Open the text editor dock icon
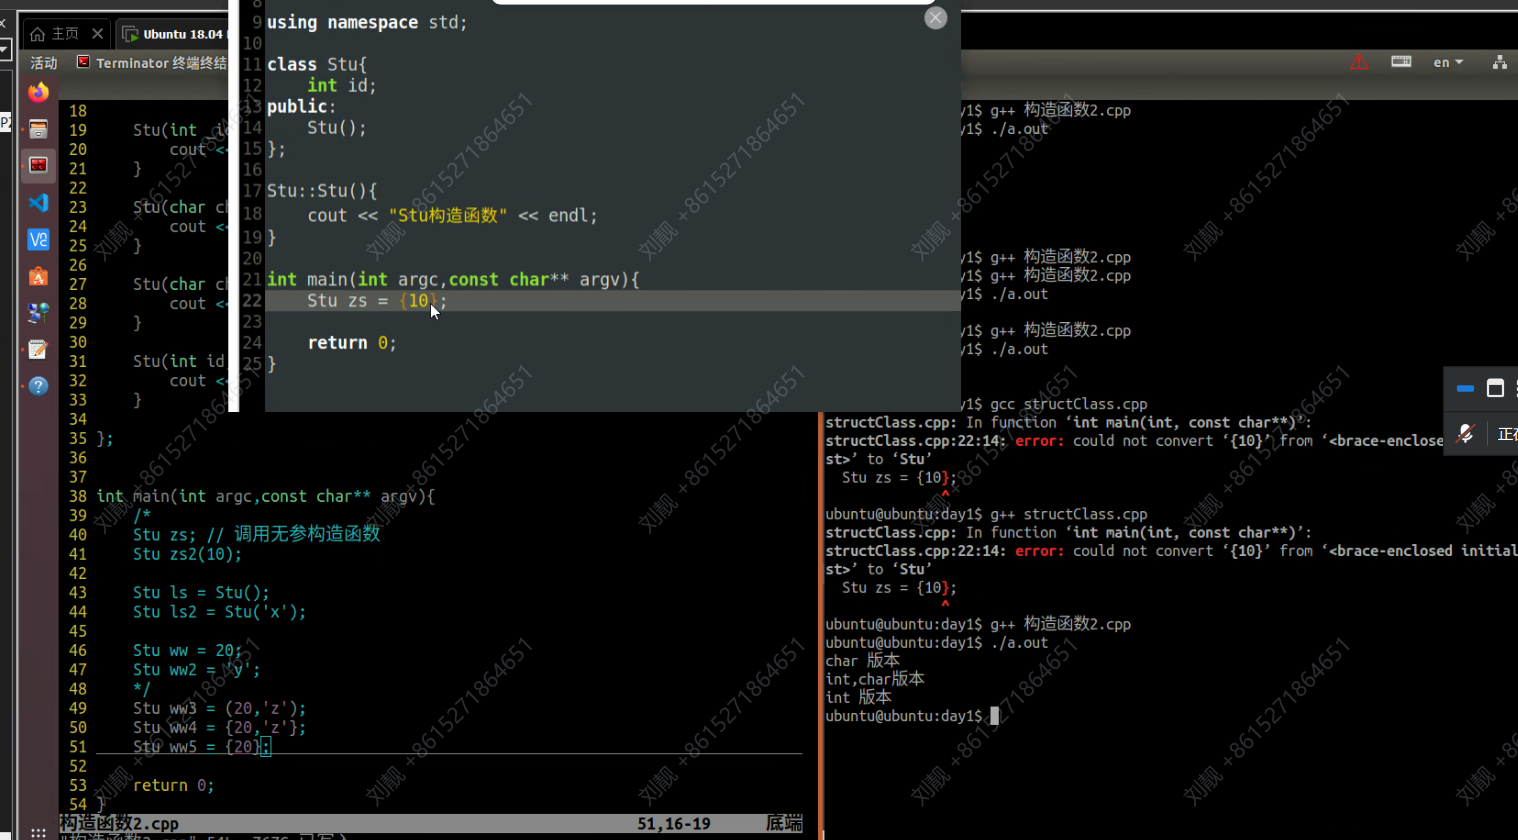This screenshot has width=1518, height=840. pos(38,349)
